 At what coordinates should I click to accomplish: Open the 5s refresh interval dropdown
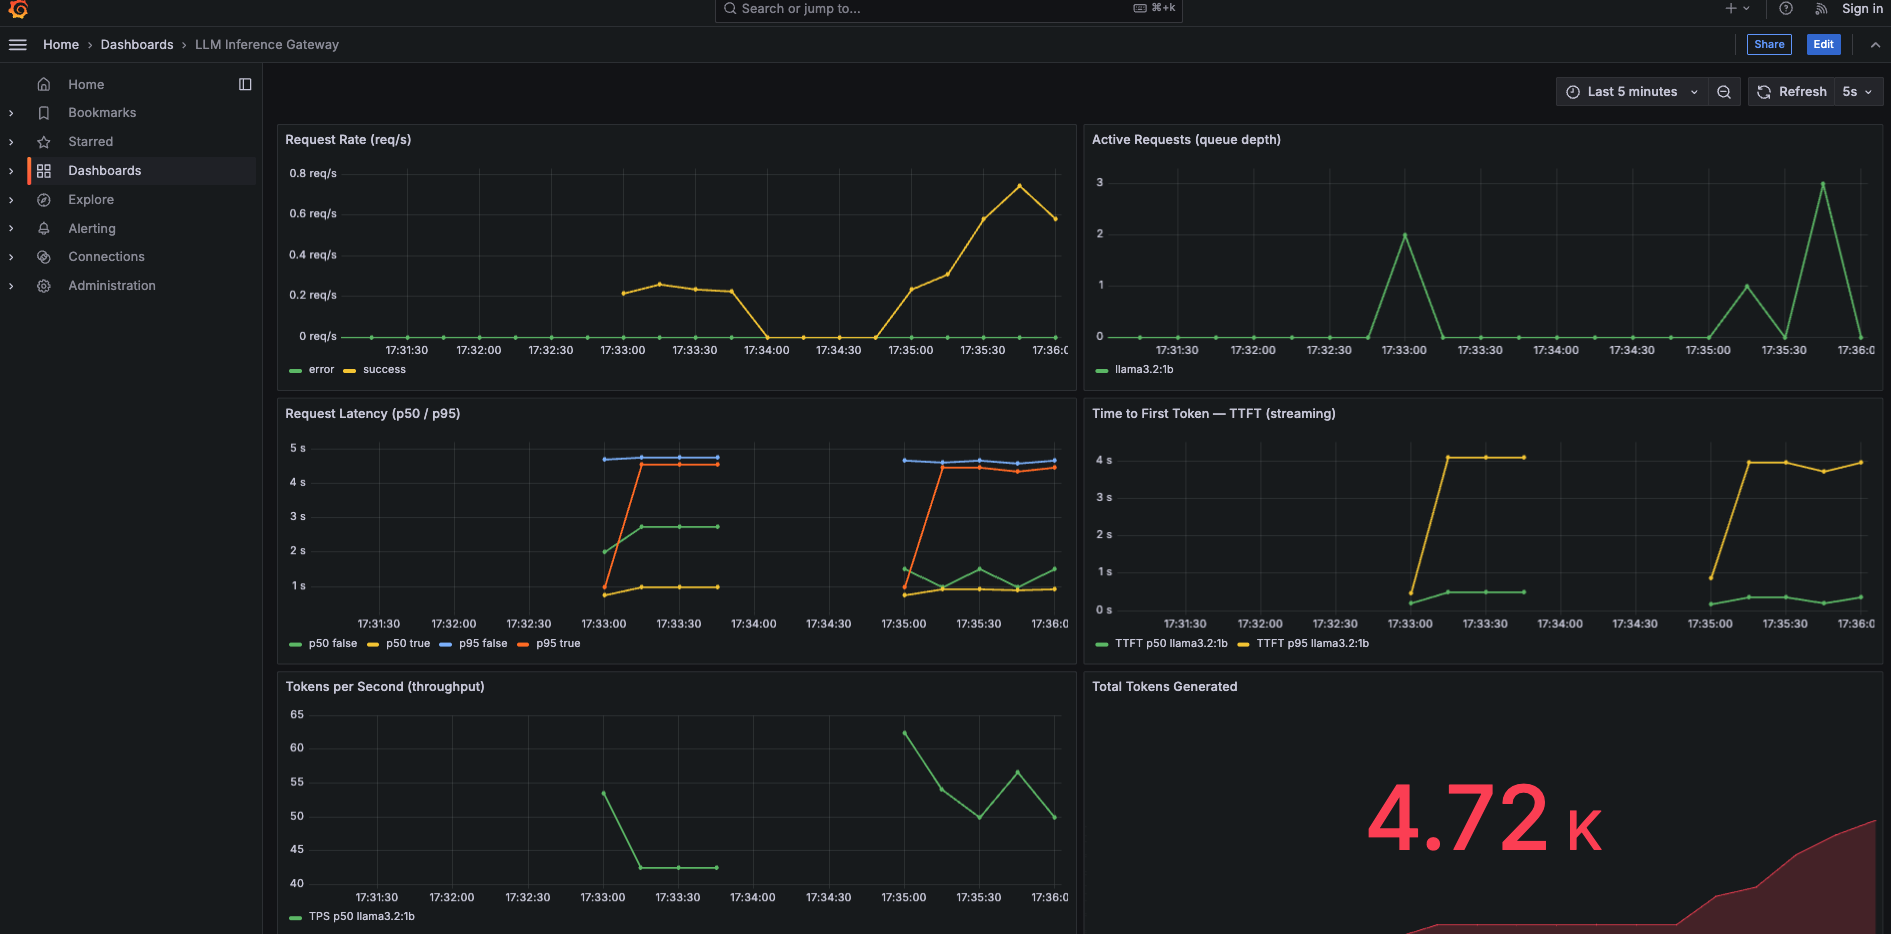1858,92
